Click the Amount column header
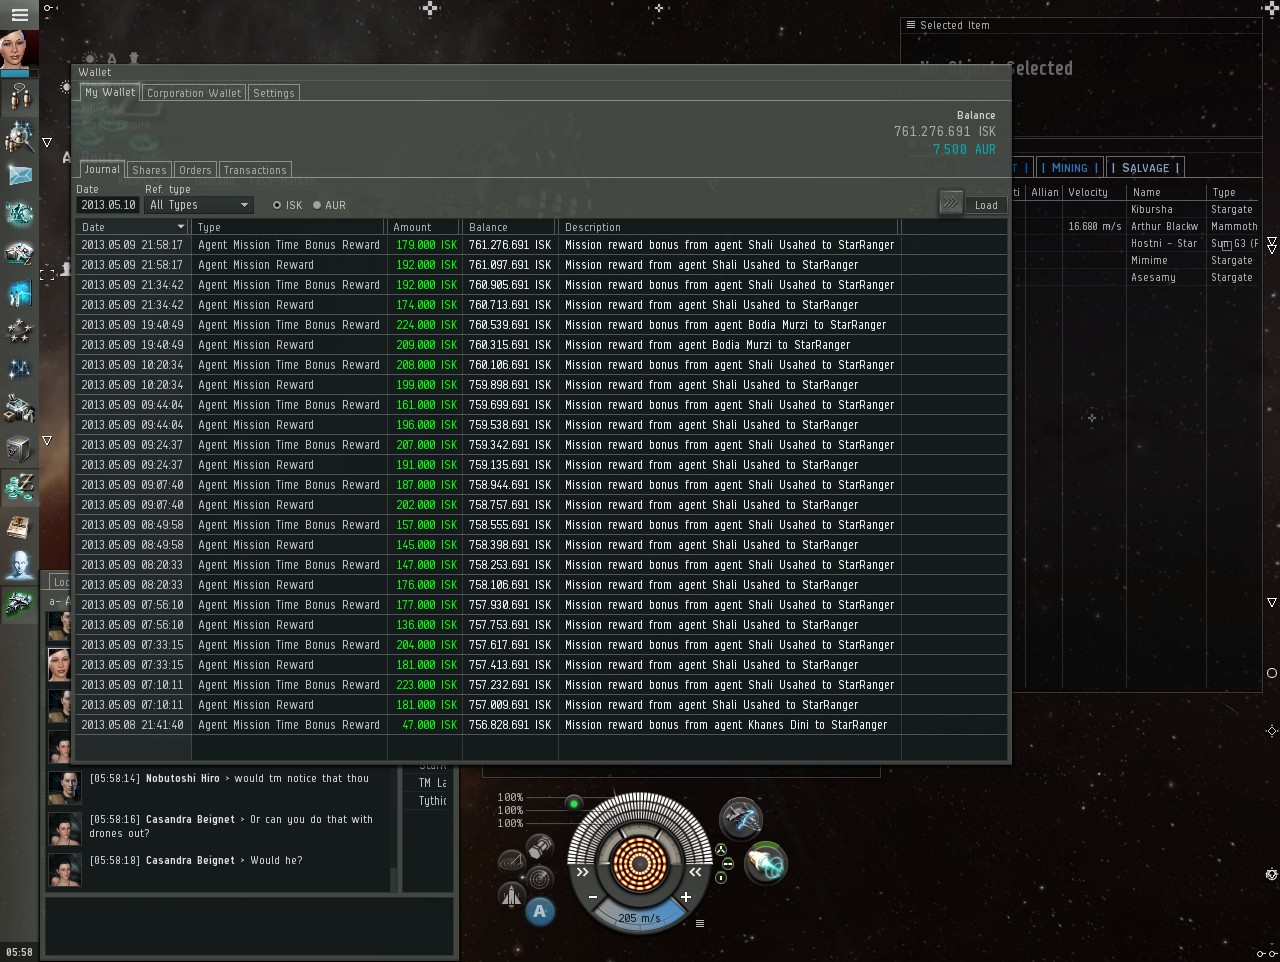Viewport: 1280px width, 962px height. tap(425, 227)
